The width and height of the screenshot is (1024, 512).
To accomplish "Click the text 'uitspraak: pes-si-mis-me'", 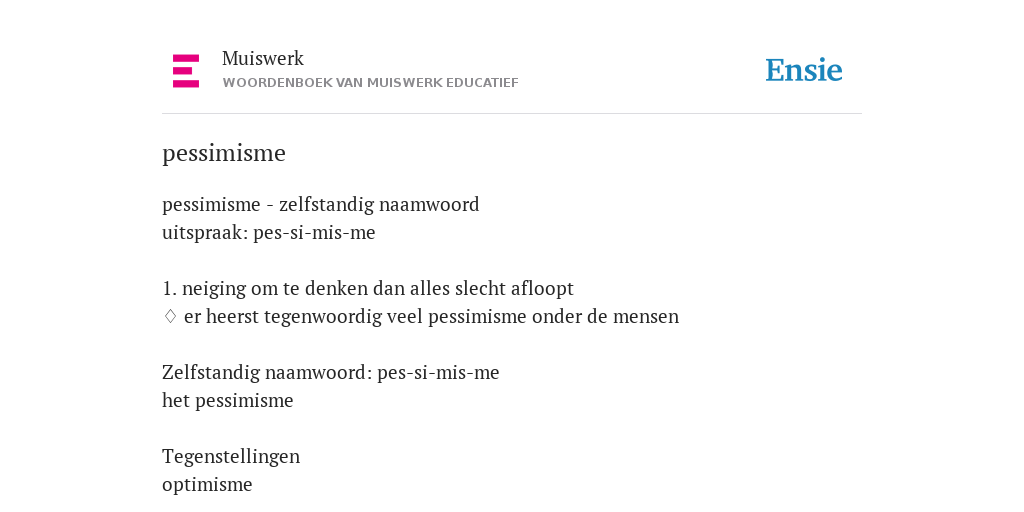I will [268, 232].
